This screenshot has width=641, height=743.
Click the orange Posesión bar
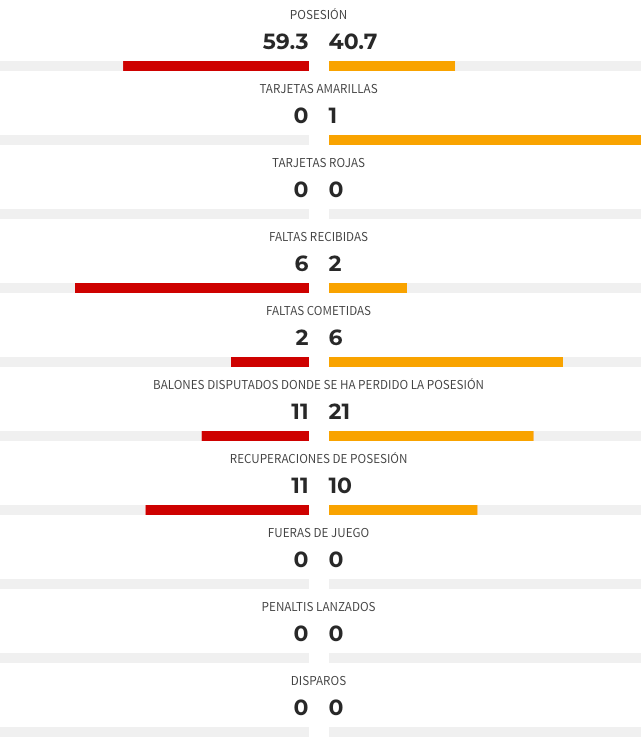(392, 66)
